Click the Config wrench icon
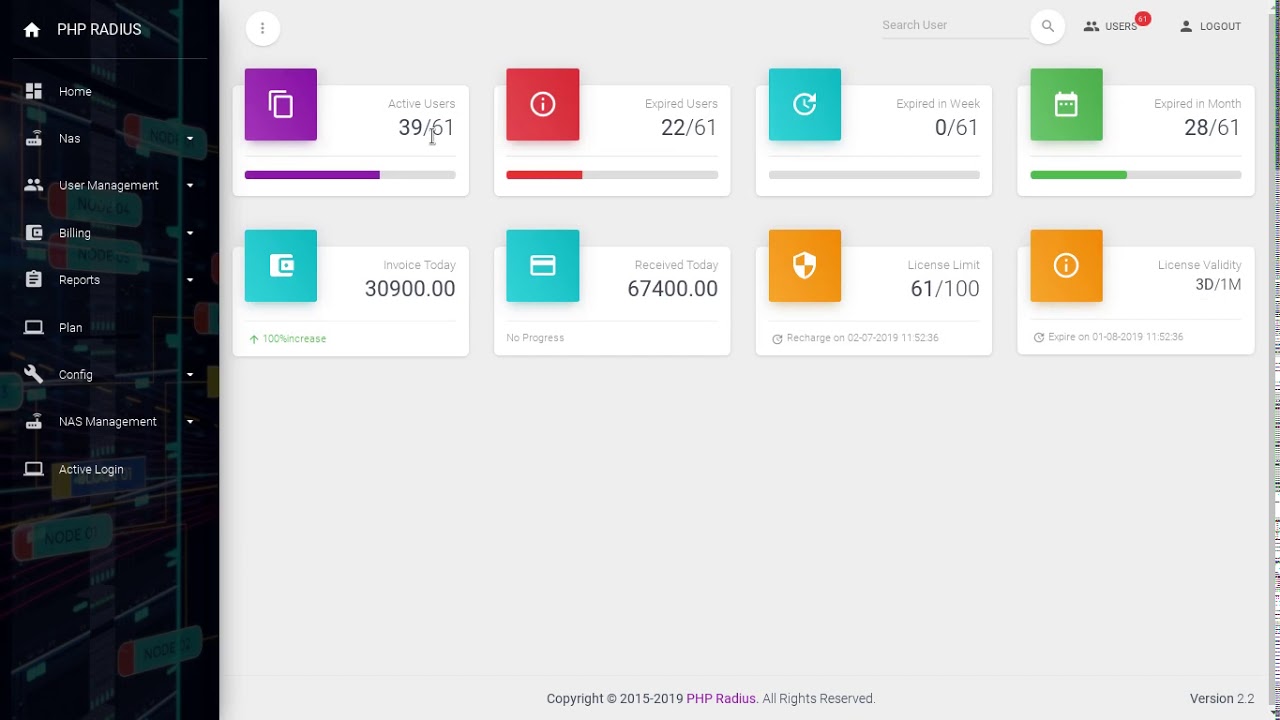 coord(33,374)
